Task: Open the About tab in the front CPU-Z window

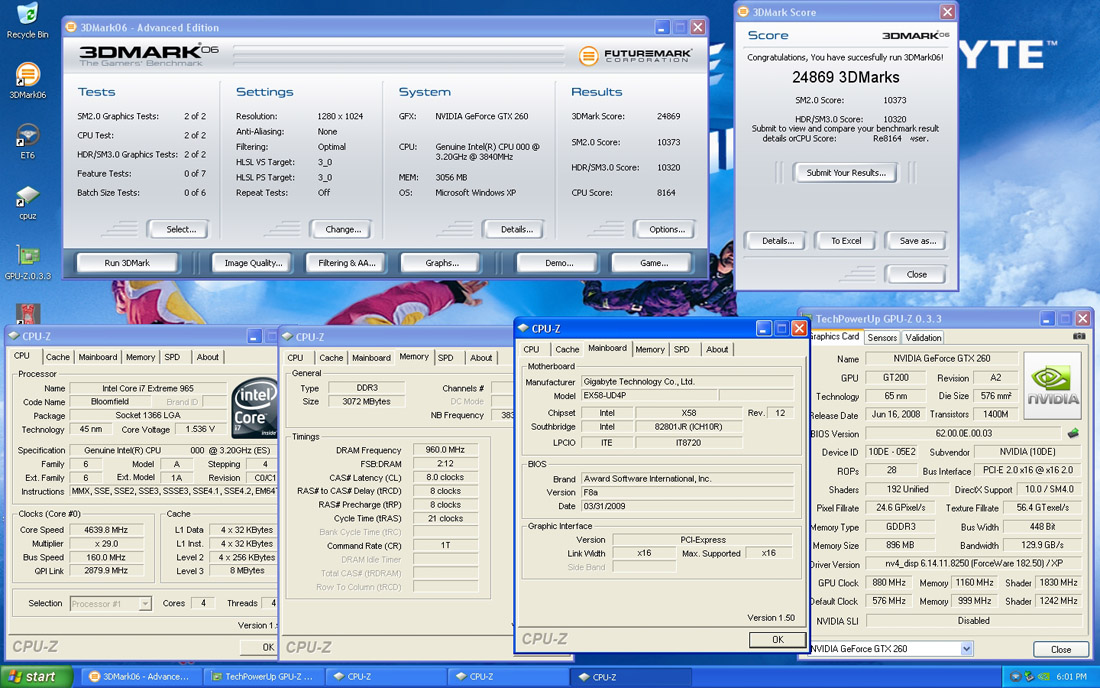Action: click(717, 349)
